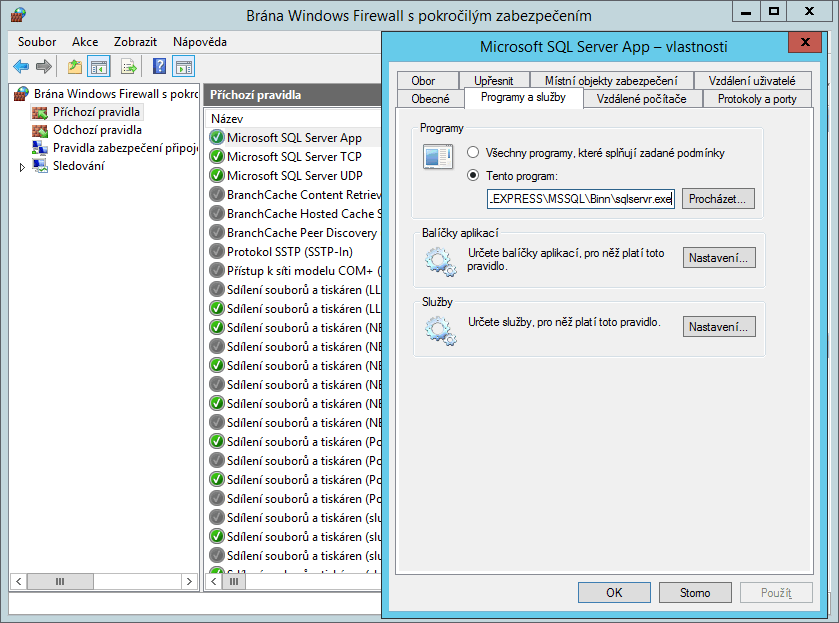Select 'Všechny programy' radio button

pyautogui.click(x=474, y=153)
